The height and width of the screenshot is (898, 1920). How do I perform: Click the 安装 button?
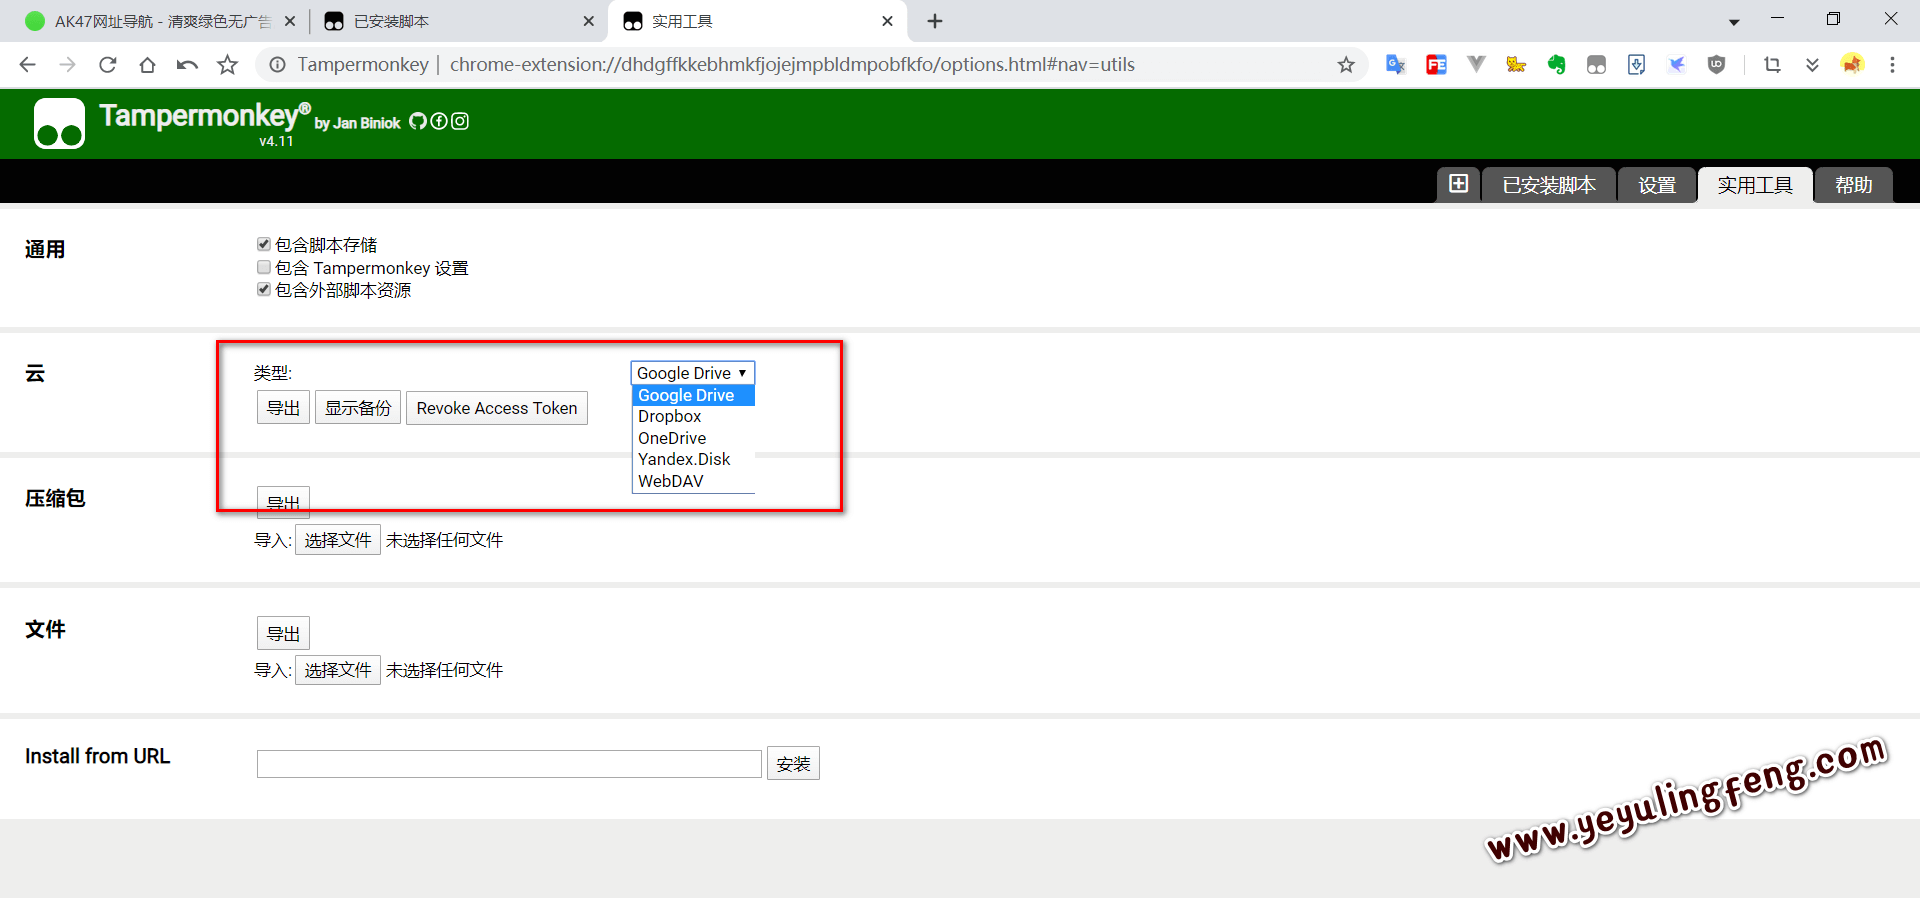(x=793, y=764)
